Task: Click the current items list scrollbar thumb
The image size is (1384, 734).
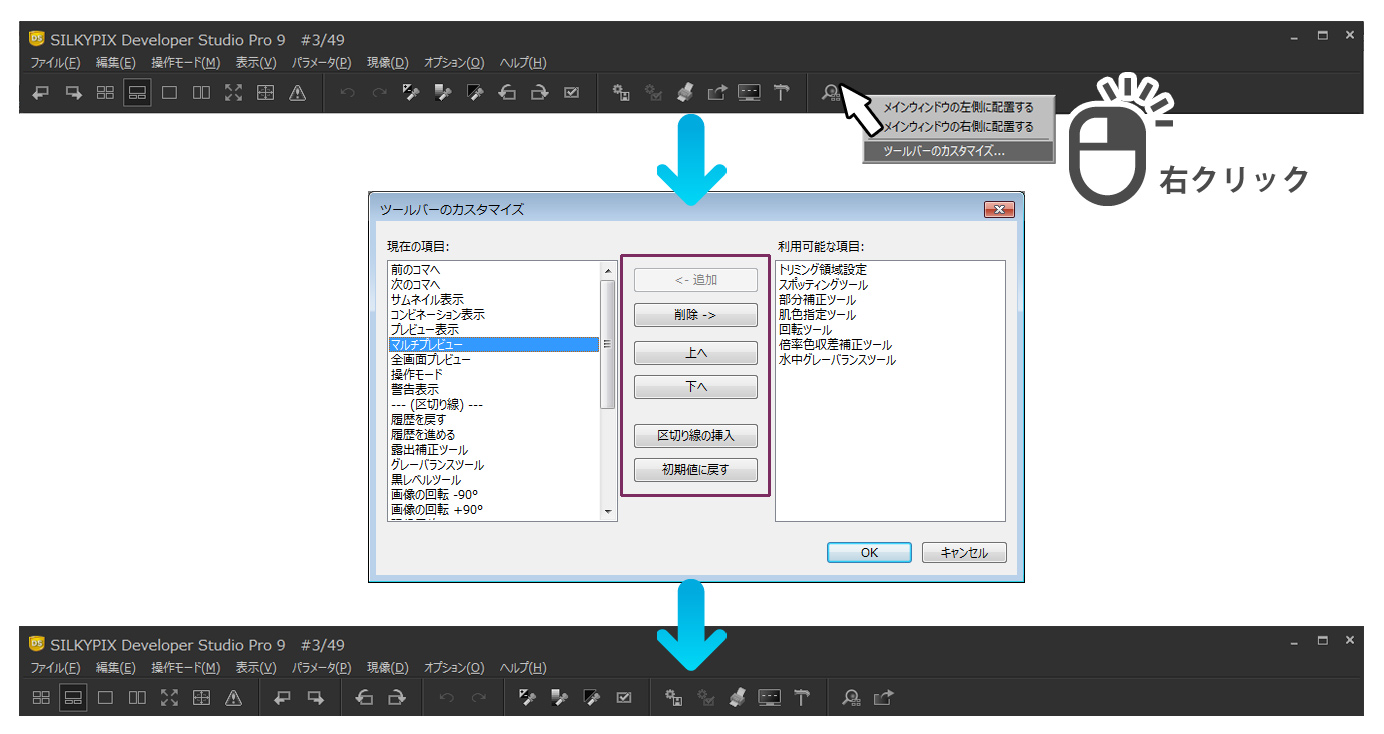Action: point(607,344)
